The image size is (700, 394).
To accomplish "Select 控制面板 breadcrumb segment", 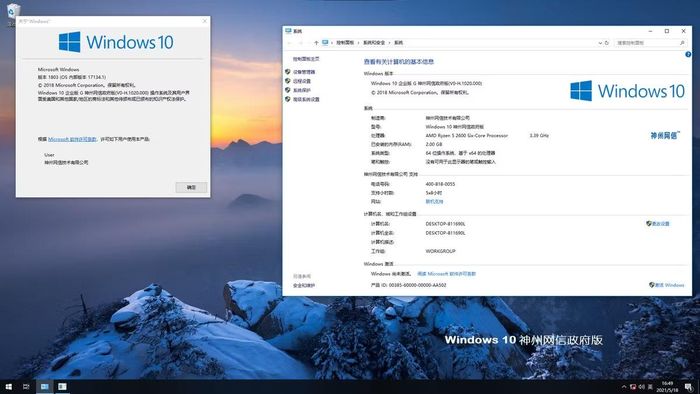I will pos(345,43).
